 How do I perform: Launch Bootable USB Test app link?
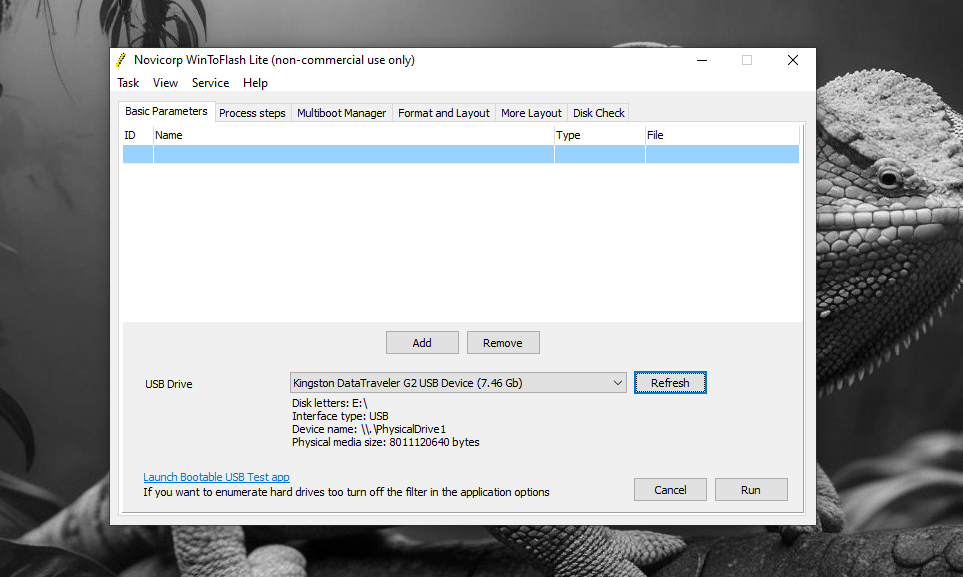point(216,477)
